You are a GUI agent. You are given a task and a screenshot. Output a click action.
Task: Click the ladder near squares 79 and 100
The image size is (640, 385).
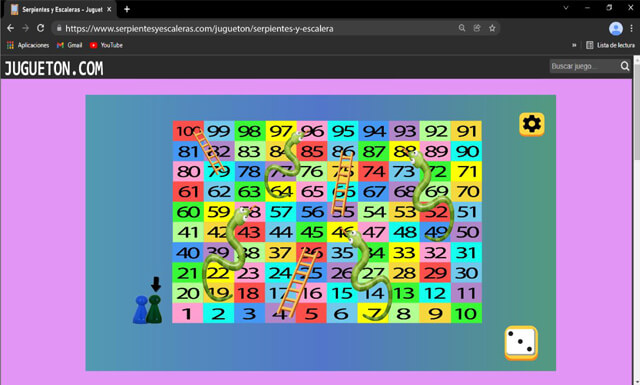pyautogui.click(x=209, y=150)
